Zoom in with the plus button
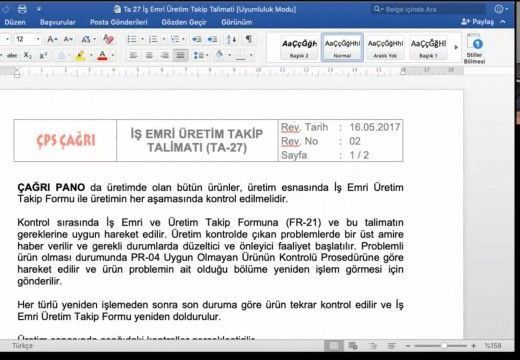 click(x=473, y=346)
